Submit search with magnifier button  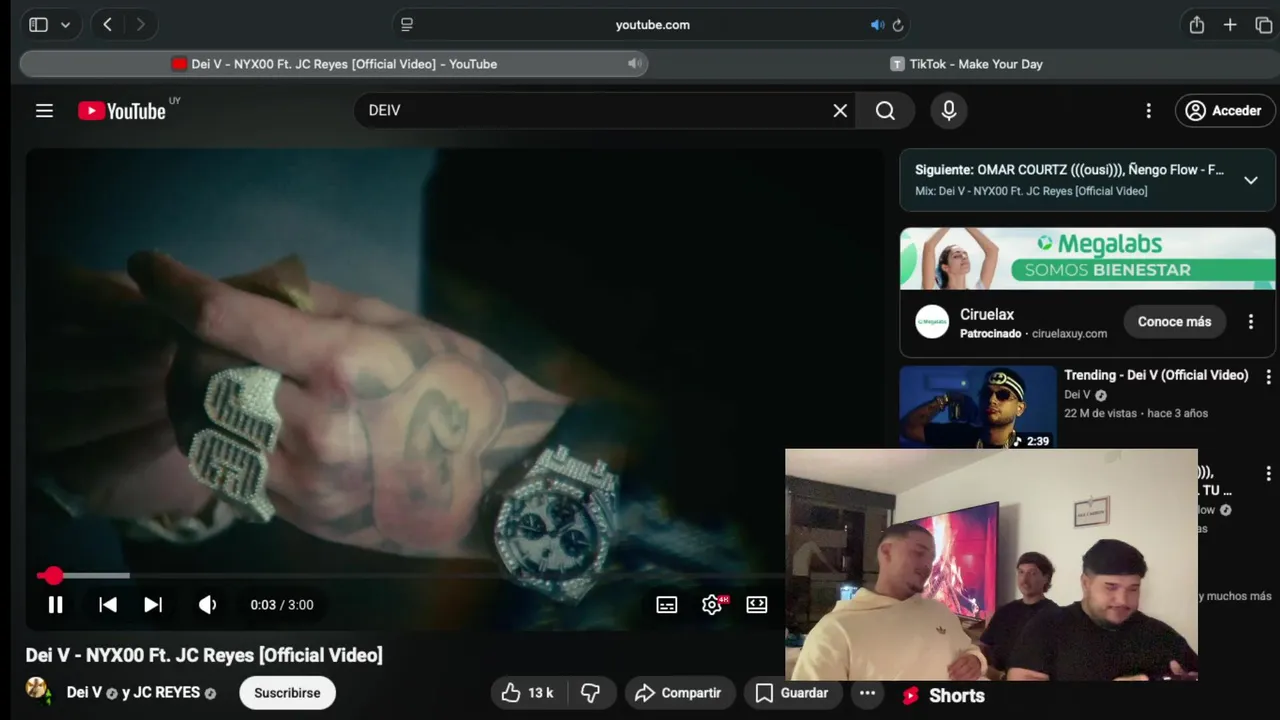885,111
